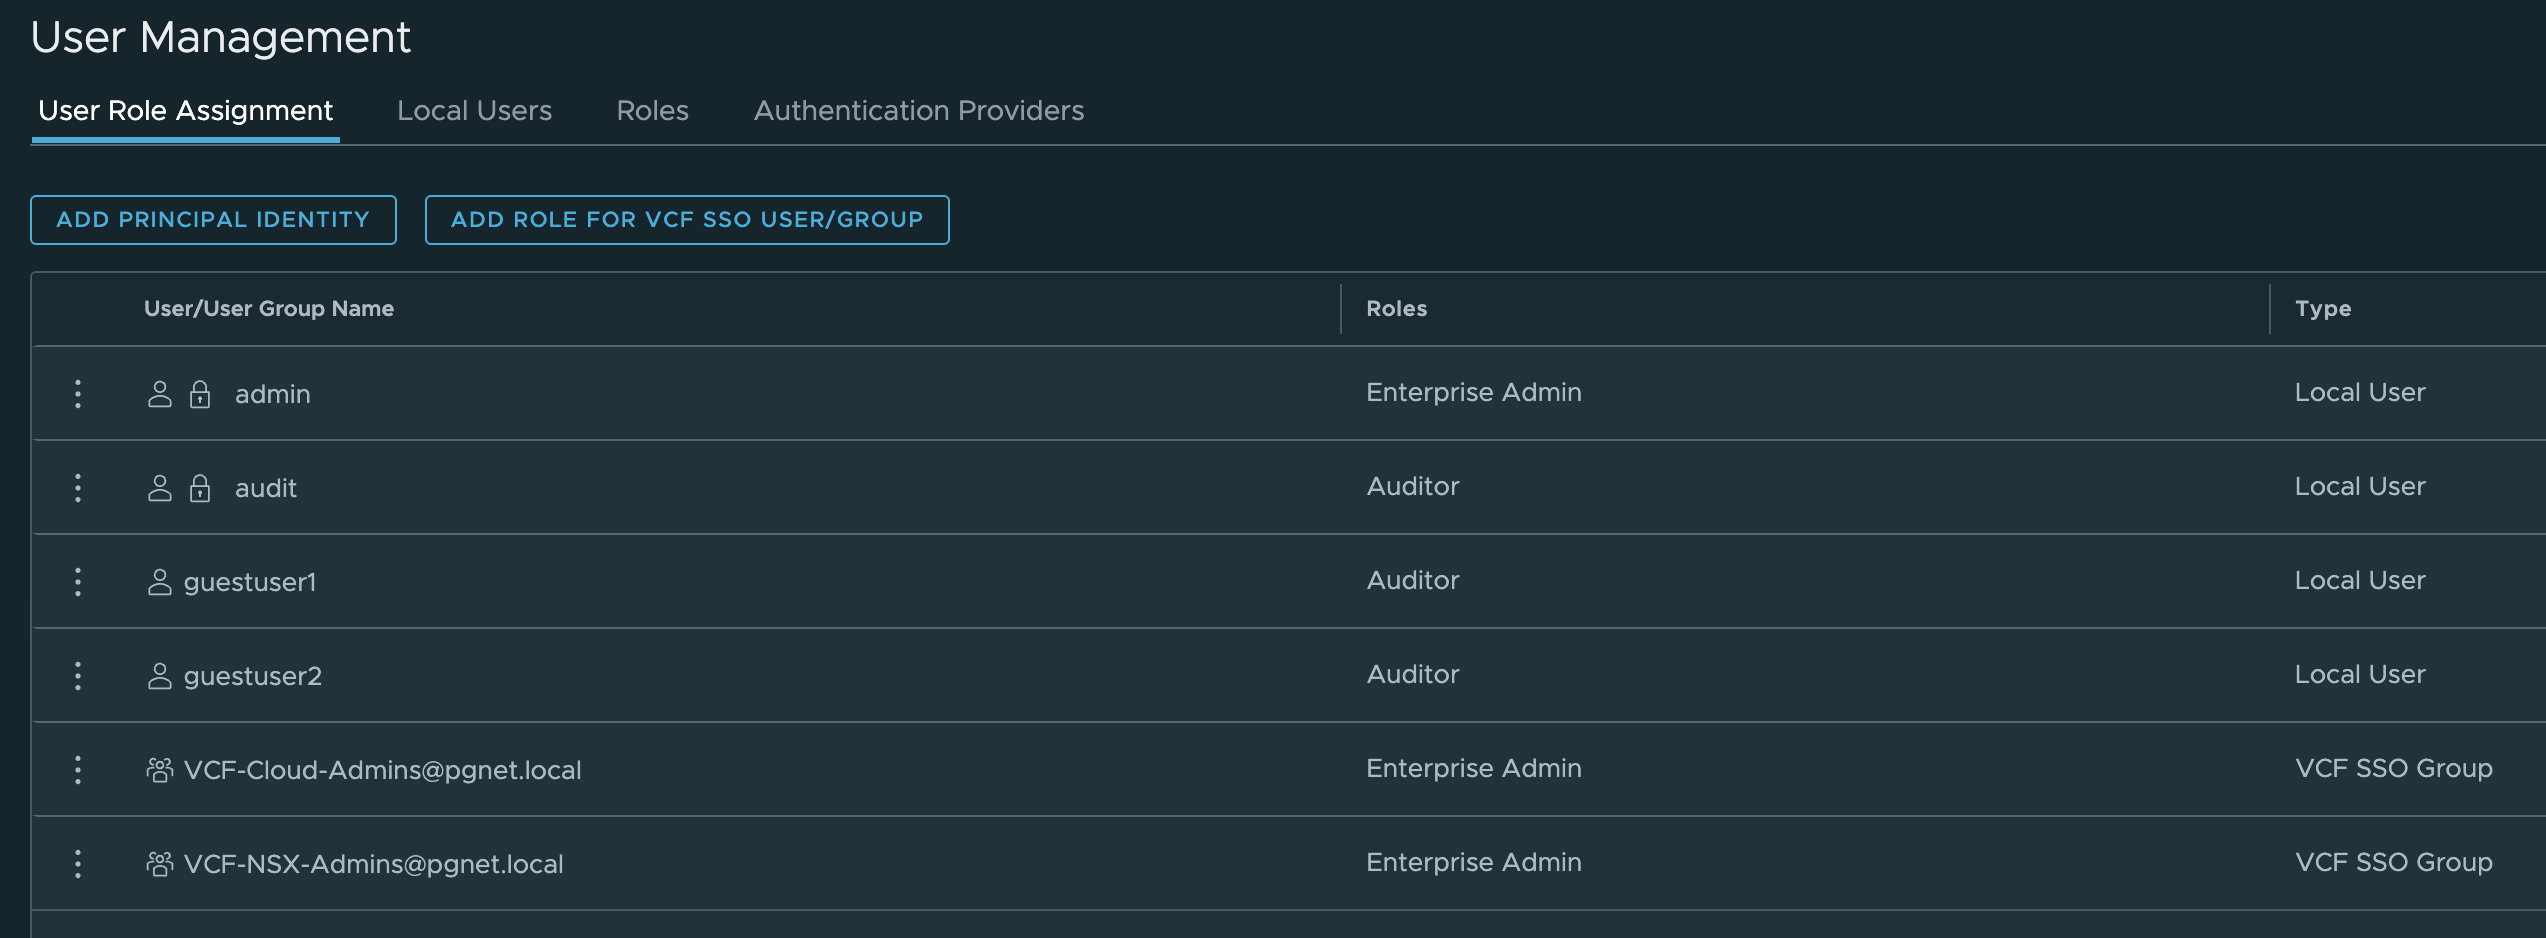Open the three-dot menu for audit row
This screenshot has height=938, width=2546.
[78, 488]
